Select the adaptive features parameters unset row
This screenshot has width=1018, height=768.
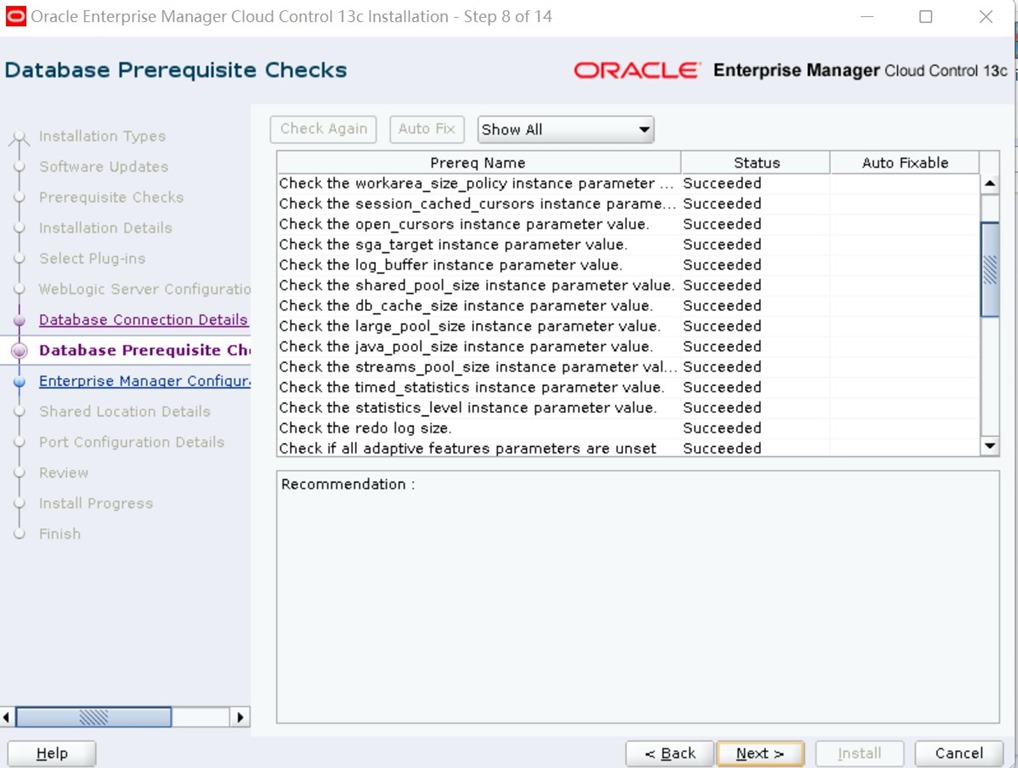[x=628, y=448]
